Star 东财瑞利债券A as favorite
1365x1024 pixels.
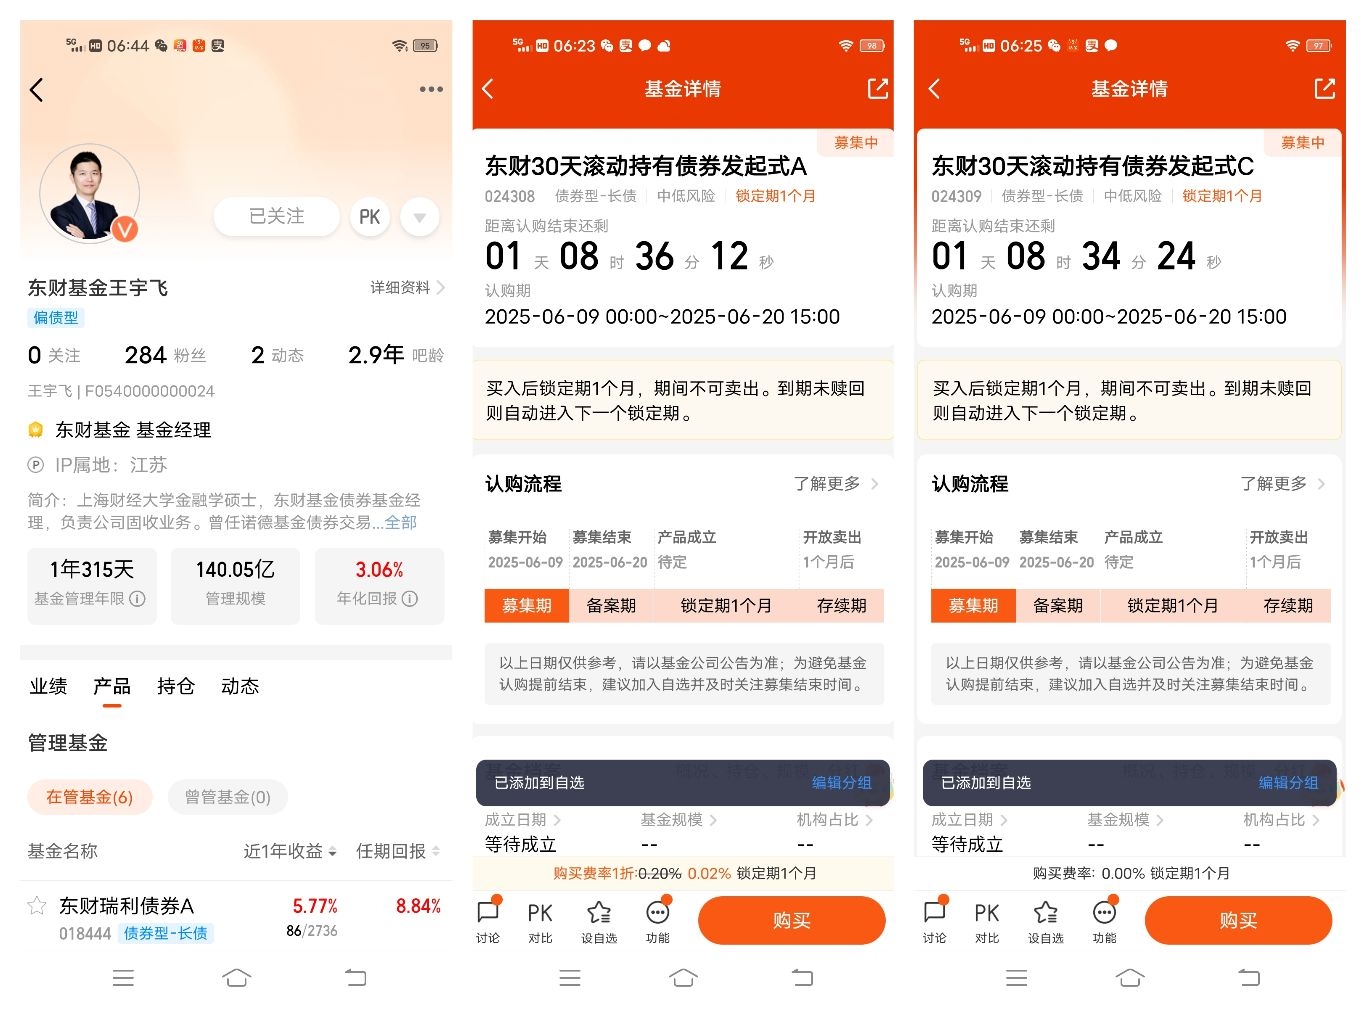[x=37, y=906]
